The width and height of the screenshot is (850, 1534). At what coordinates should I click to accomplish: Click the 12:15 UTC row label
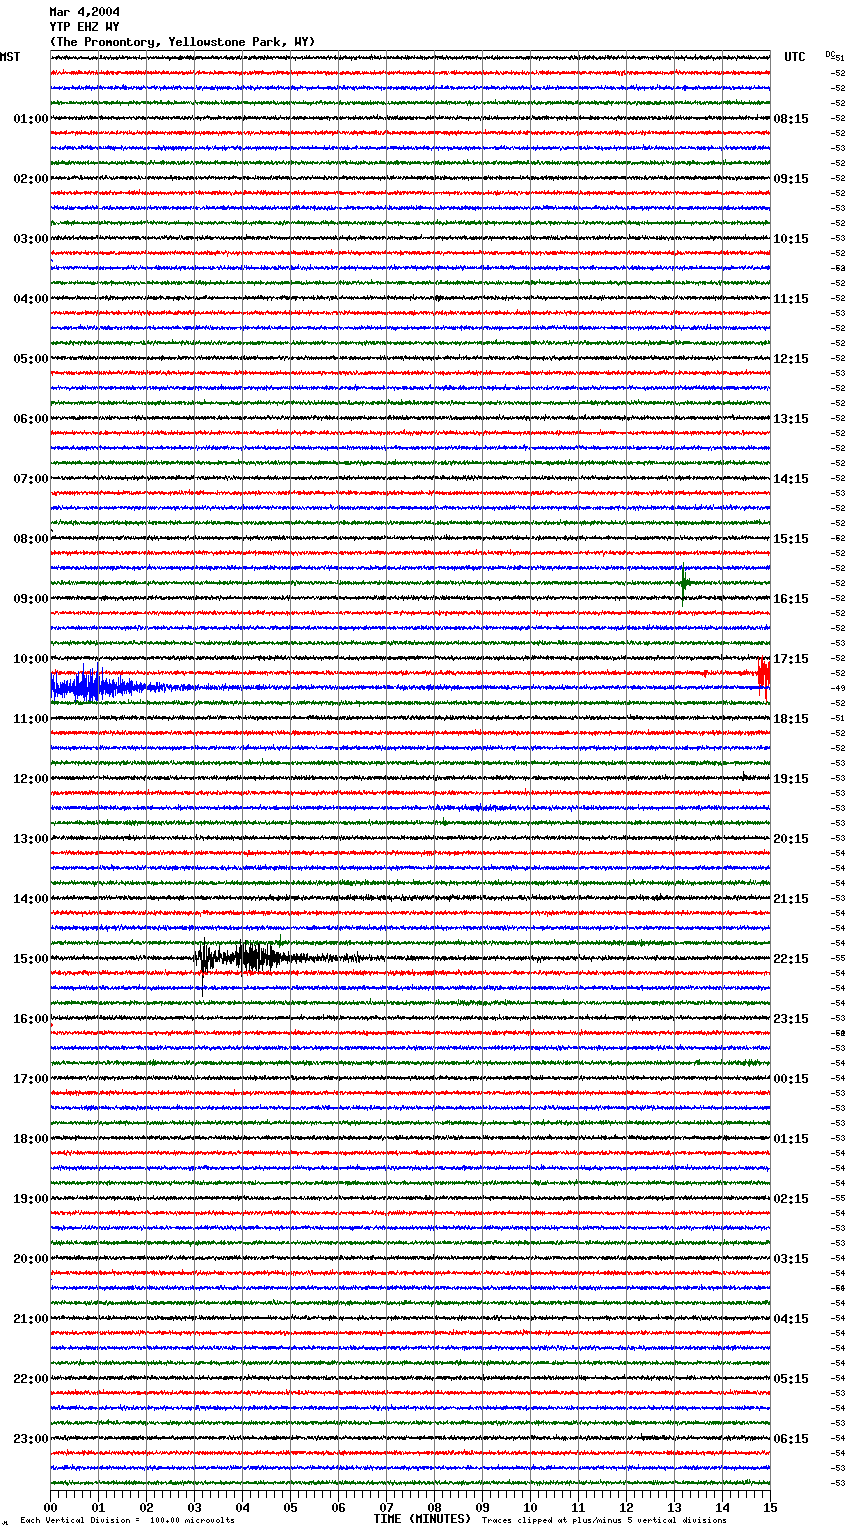791,359
